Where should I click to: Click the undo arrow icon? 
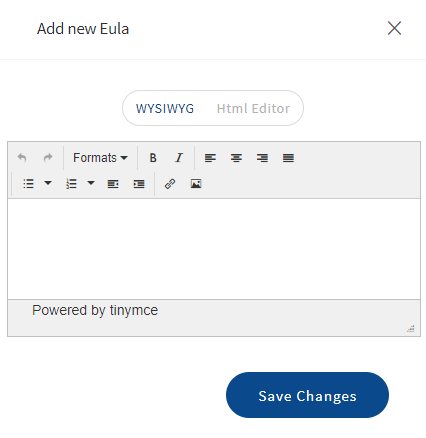tap(22, 158)
